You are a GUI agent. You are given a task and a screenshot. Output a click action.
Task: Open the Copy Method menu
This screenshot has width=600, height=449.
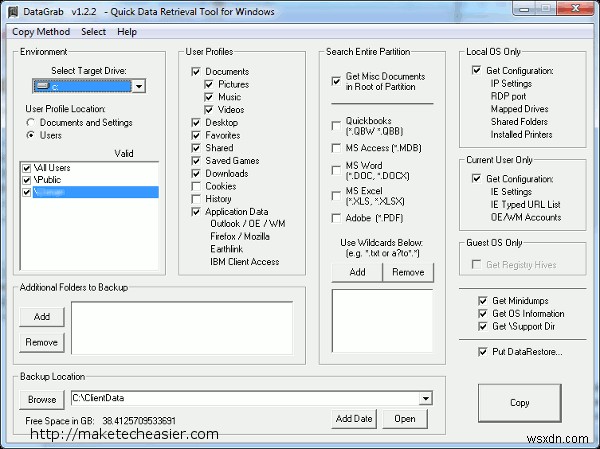41,32
